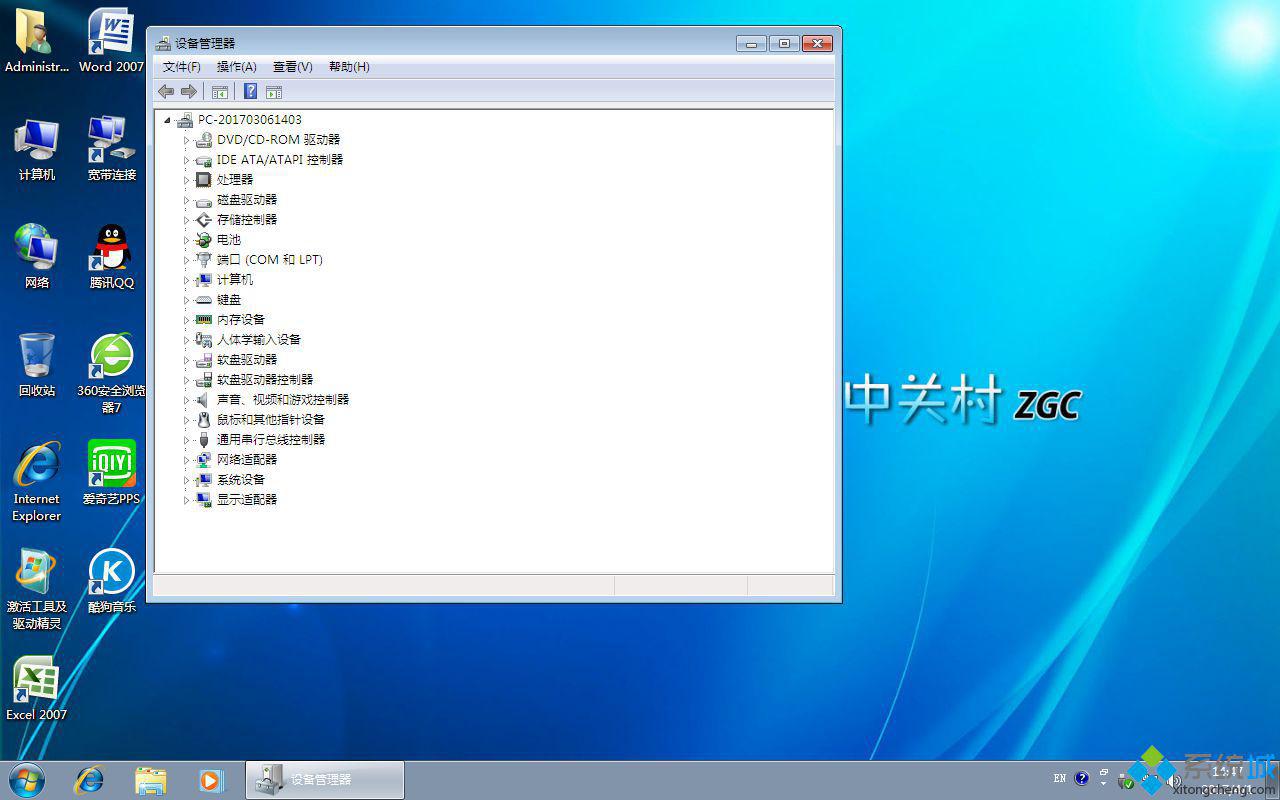The width and height of the screenshot is (1280, 800).
Task: Expand the 网络适配器 node arrow
Action: (186, 460)
